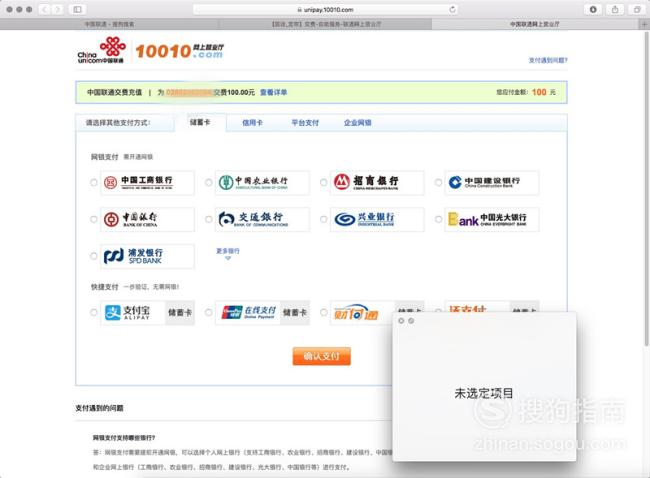The height and width of the screenshot is (478, 650).
Task: Click the 中国建设银行 bank logo
Action: coord(492,182)
